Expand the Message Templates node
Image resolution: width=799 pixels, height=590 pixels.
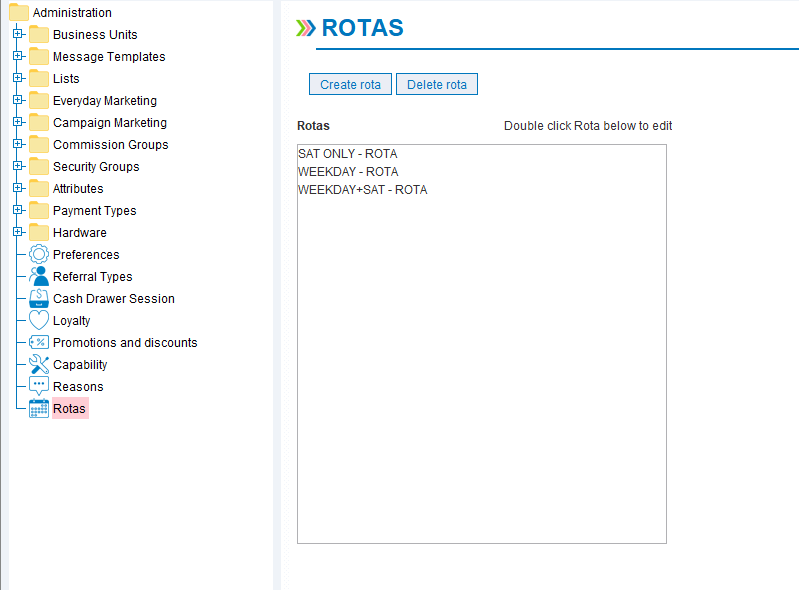click(x=17, y=56)
